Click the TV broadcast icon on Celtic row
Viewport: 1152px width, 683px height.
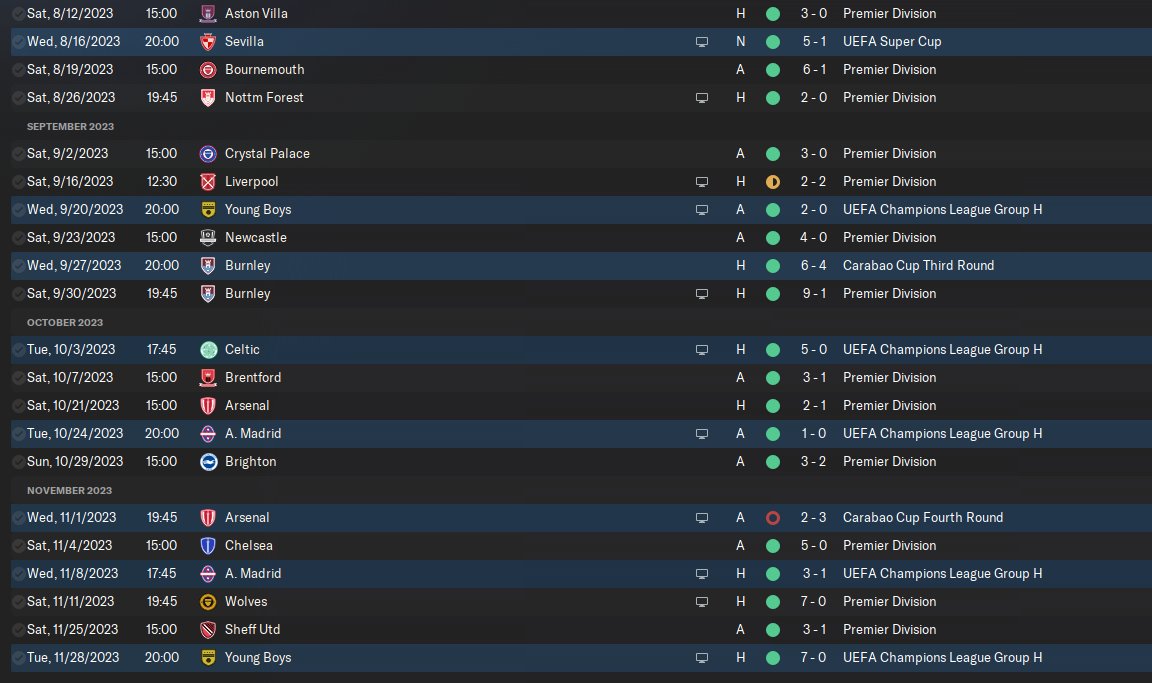(x=702, y=350)
